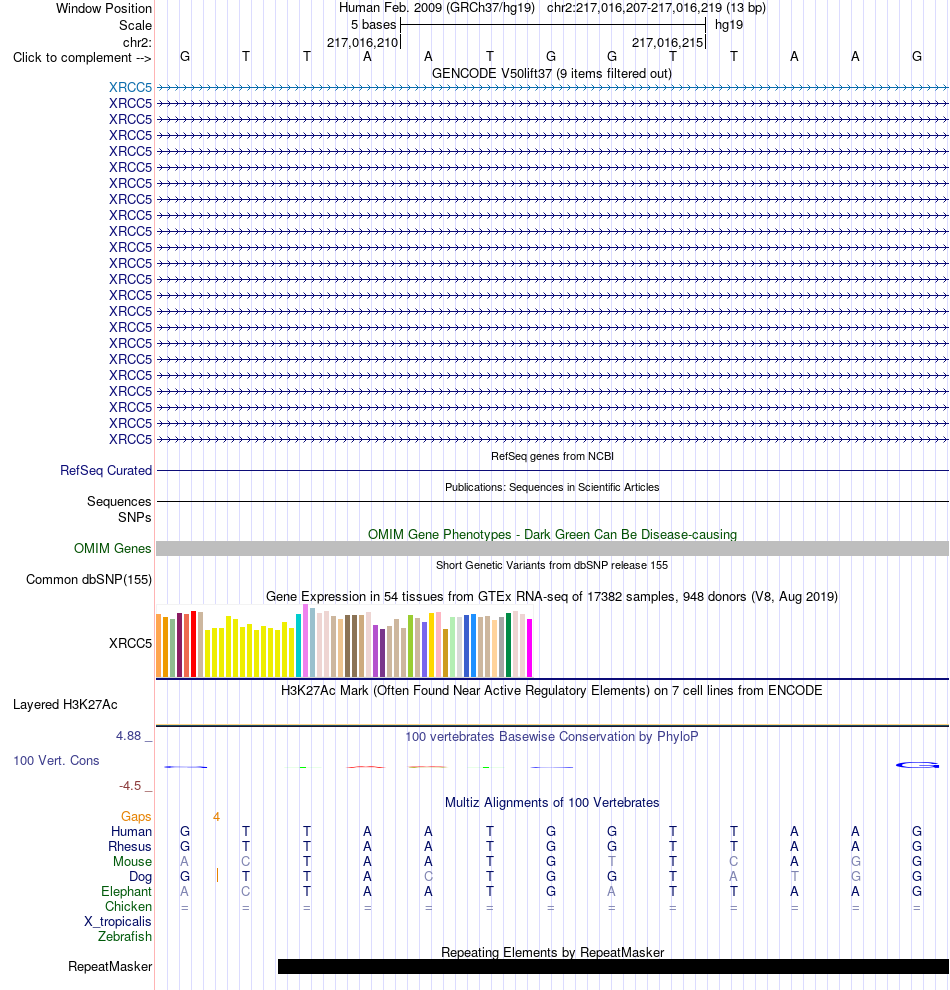This screenshot has width=950, height=990.
Task: Click the black RepeatMasker element bar
Action: pyautogui.click(x=613, y=967)
